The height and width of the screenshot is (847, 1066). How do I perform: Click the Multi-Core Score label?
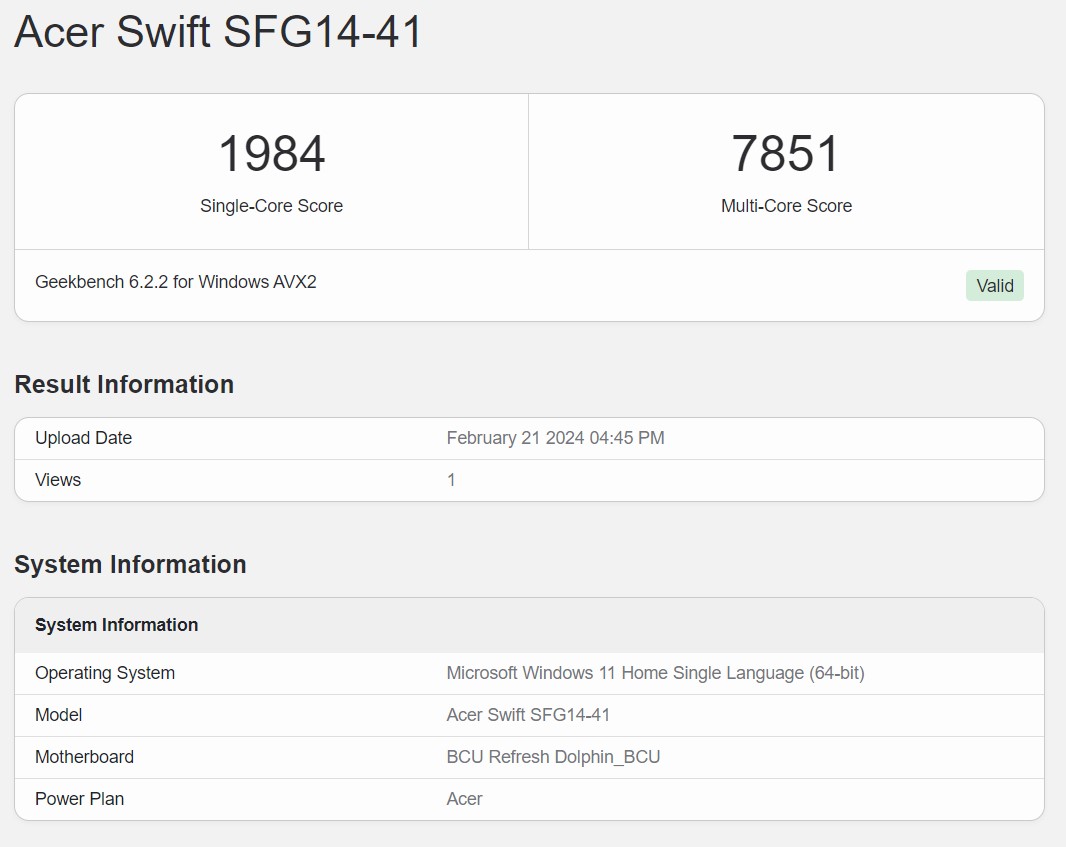(786, 206)
